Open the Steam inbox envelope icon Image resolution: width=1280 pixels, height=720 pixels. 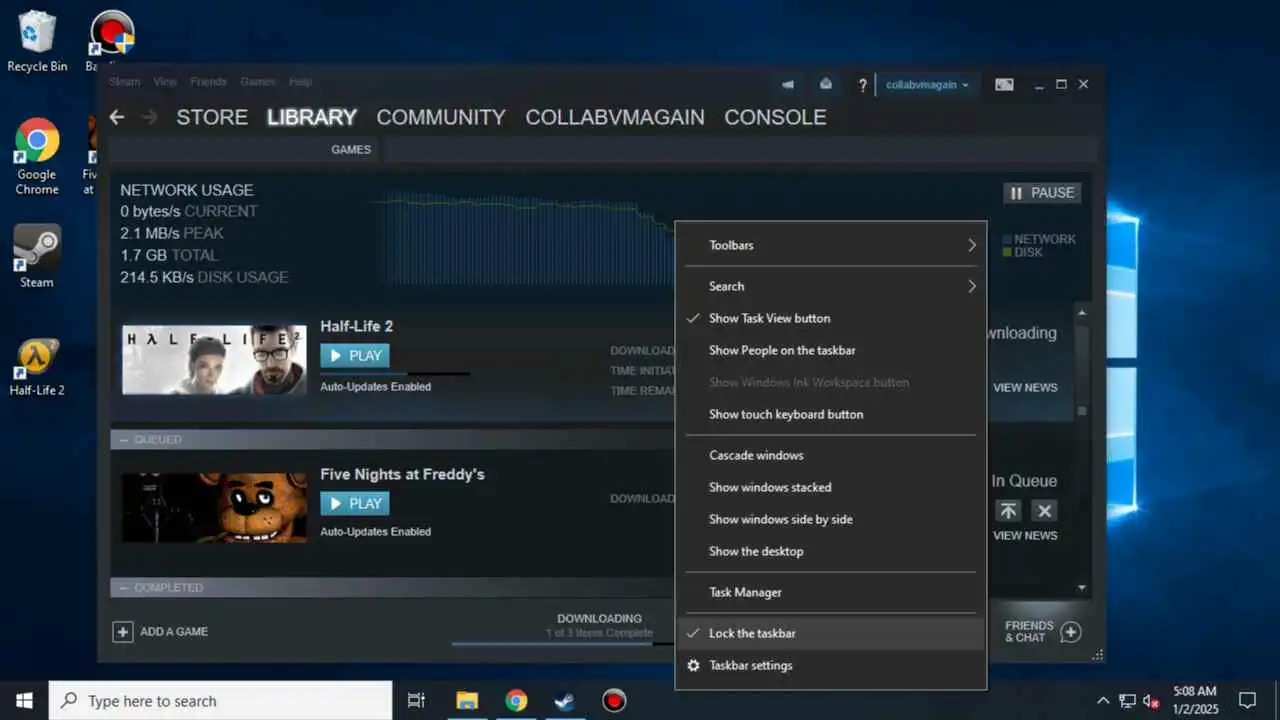pos(825,85)
